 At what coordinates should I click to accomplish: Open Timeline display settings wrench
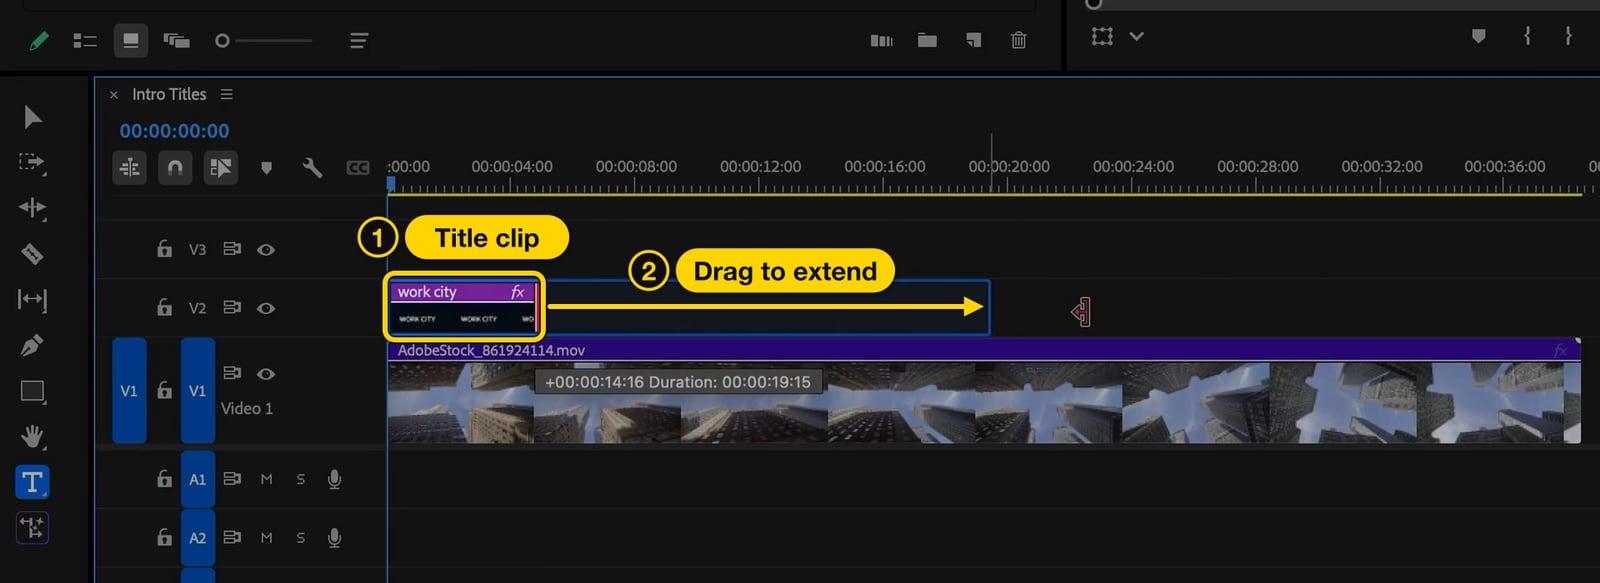312,168
